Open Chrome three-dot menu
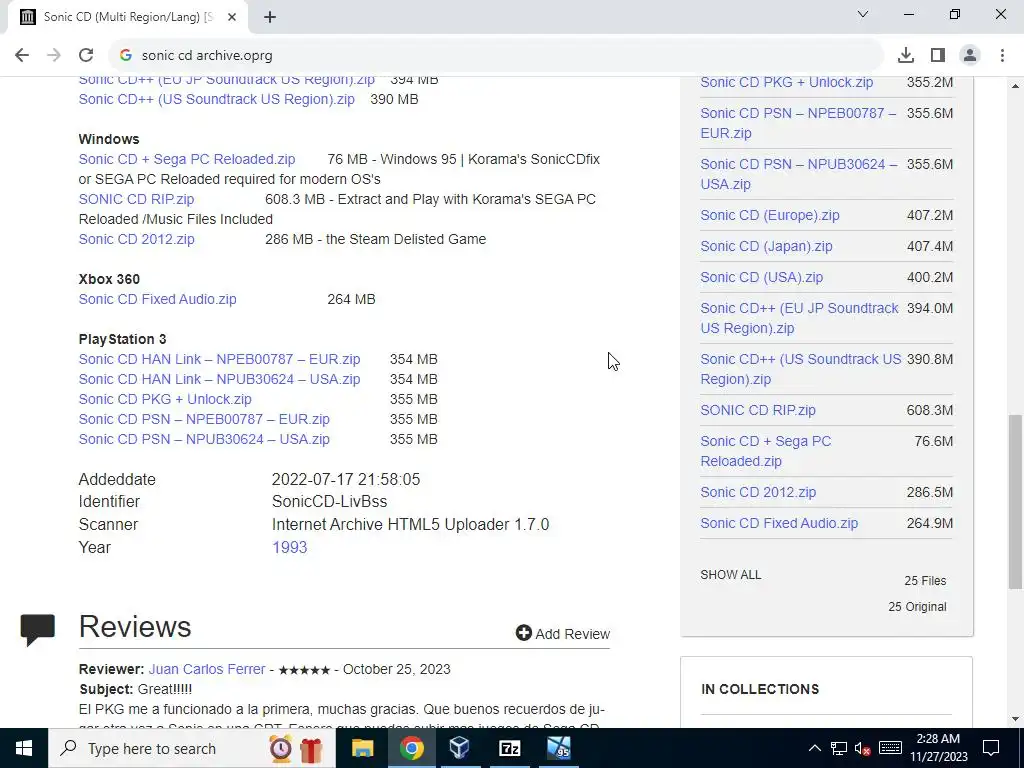Image resolution: width=1024 pixels, height=768 pixels. pos(1002,55)
